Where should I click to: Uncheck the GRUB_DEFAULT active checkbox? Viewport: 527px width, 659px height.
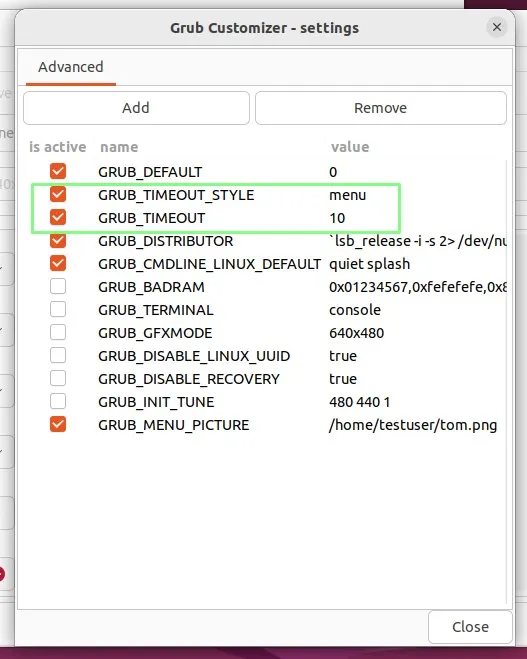point(58,171)
